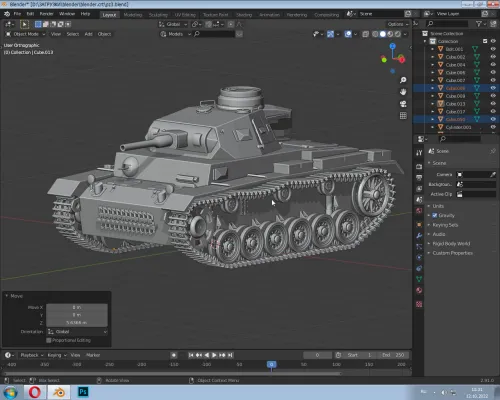
Task: Expand the Rigid Body World panel
Action: pos(451,244)
